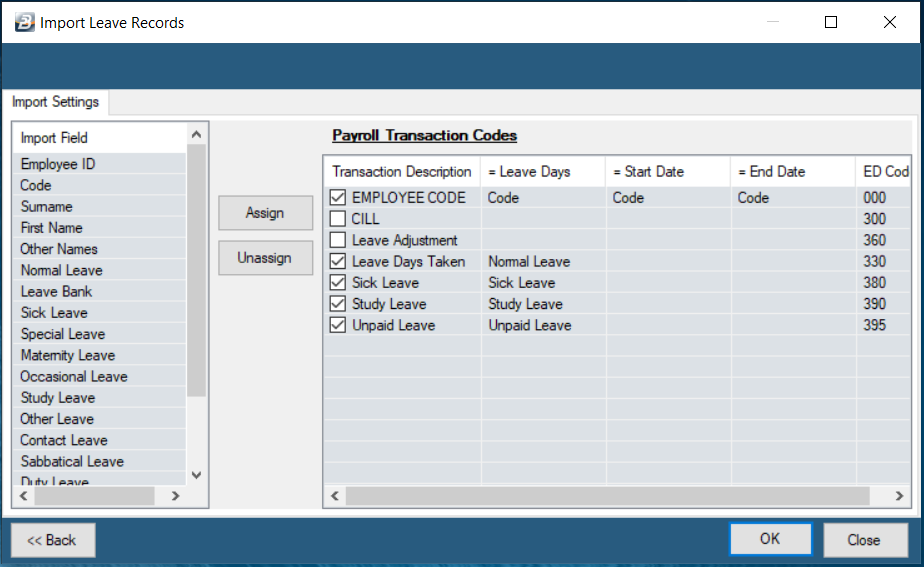Toggle the EMPLOYEE CODE checkbox
The width and height of the screenshot is (924, 567).
(x=338, y=197)
